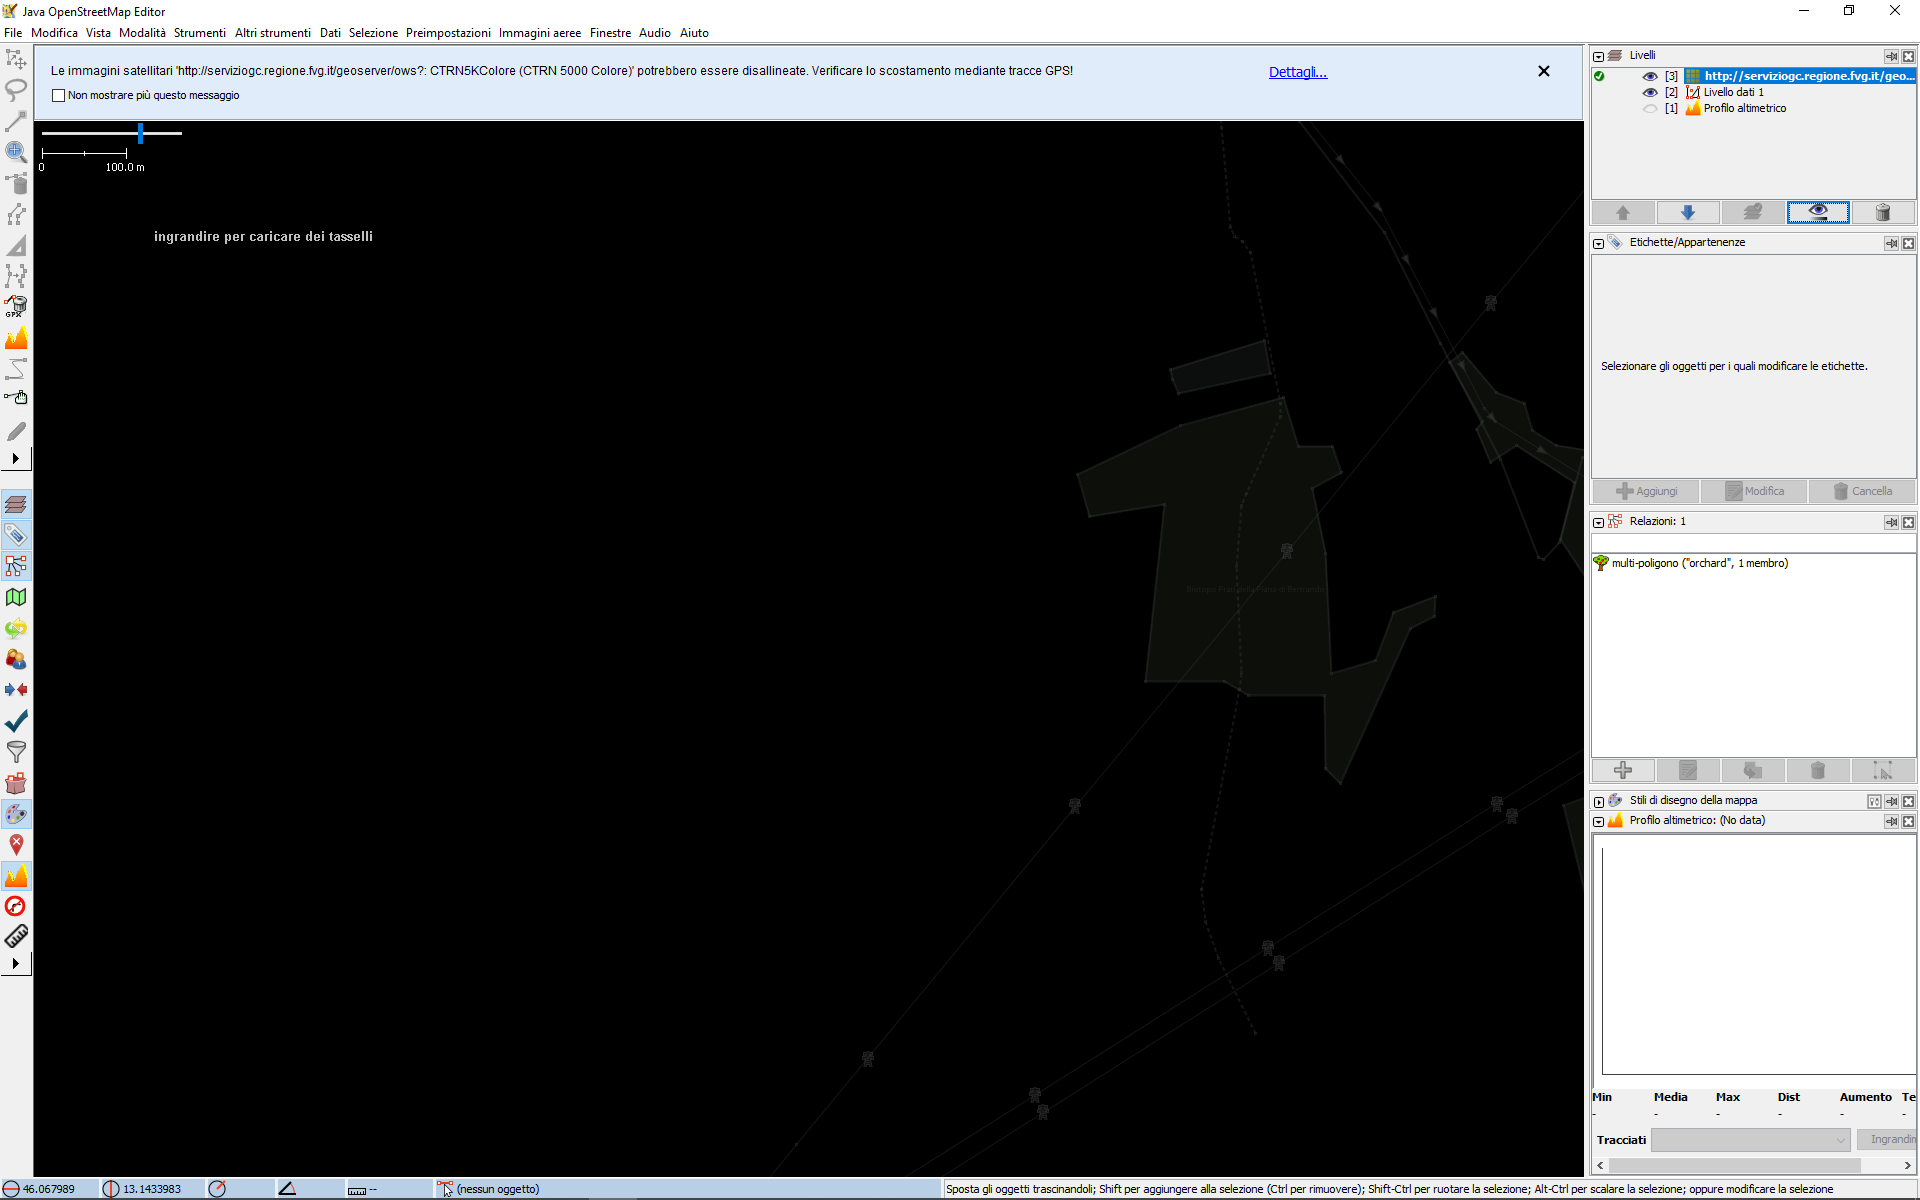Open the measurement ruler icon

(16, 937)
